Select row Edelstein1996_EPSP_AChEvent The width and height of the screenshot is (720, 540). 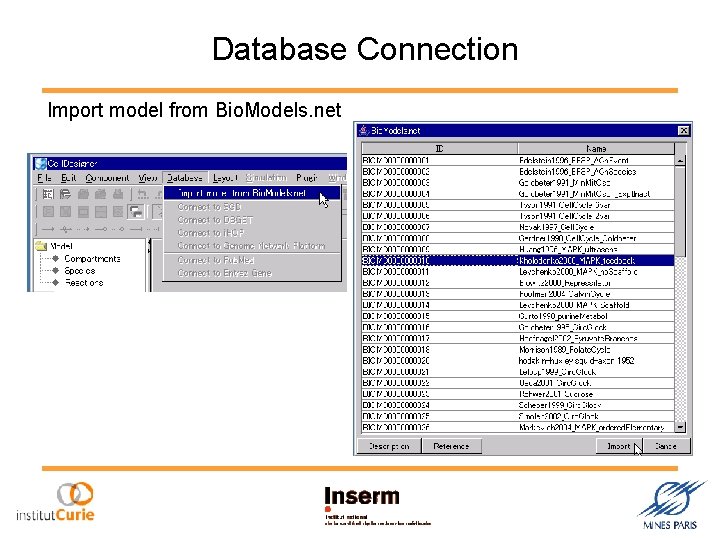click(x=518, y=160)
